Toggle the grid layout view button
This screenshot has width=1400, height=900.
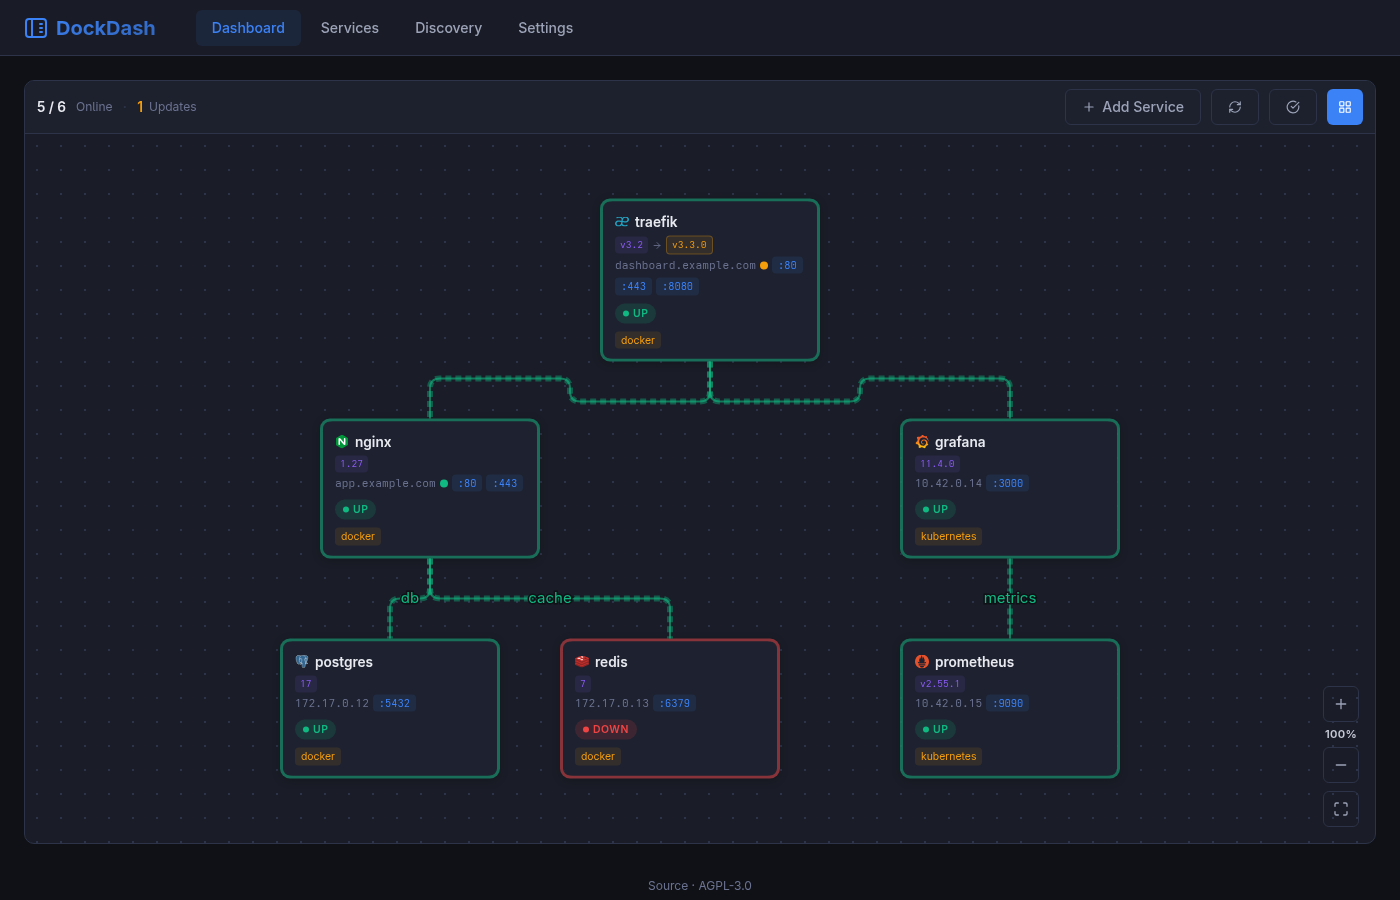1345,107
